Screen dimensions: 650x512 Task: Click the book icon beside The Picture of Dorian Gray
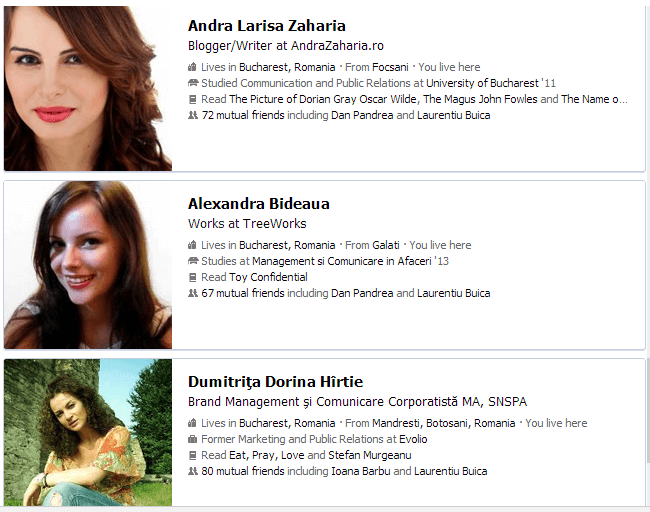(192, 99)
